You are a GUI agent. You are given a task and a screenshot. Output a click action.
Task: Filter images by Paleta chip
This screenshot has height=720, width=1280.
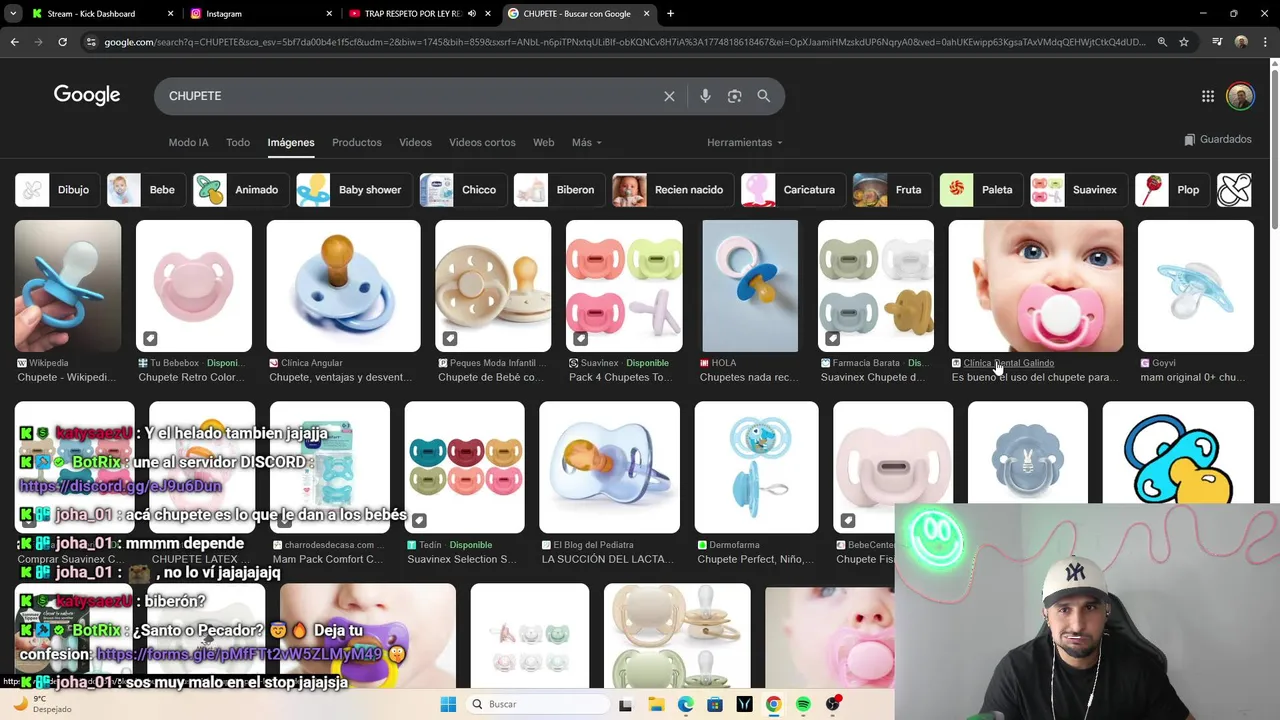pyautogui.click(x=981, y=190)
